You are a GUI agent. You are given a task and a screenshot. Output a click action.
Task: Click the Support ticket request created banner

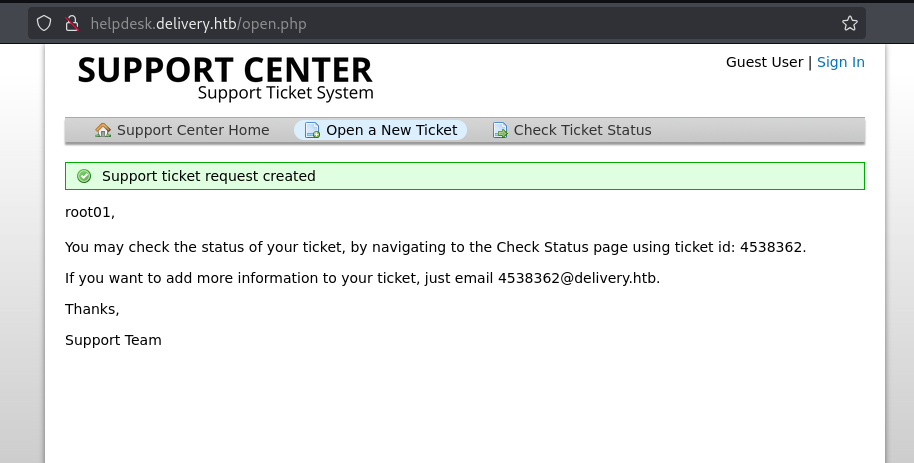pyautogui.click(x=465, y=176)
